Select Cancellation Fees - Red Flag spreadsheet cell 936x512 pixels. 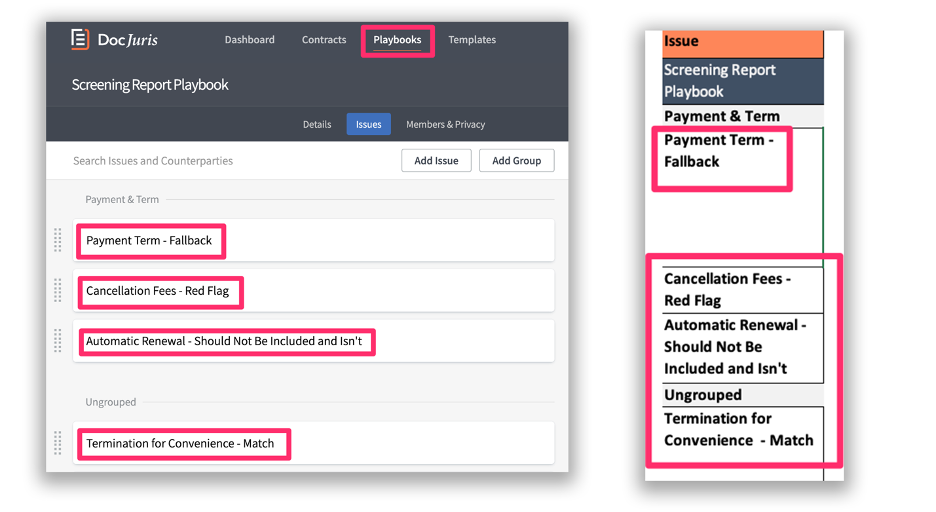coord(743,289)
